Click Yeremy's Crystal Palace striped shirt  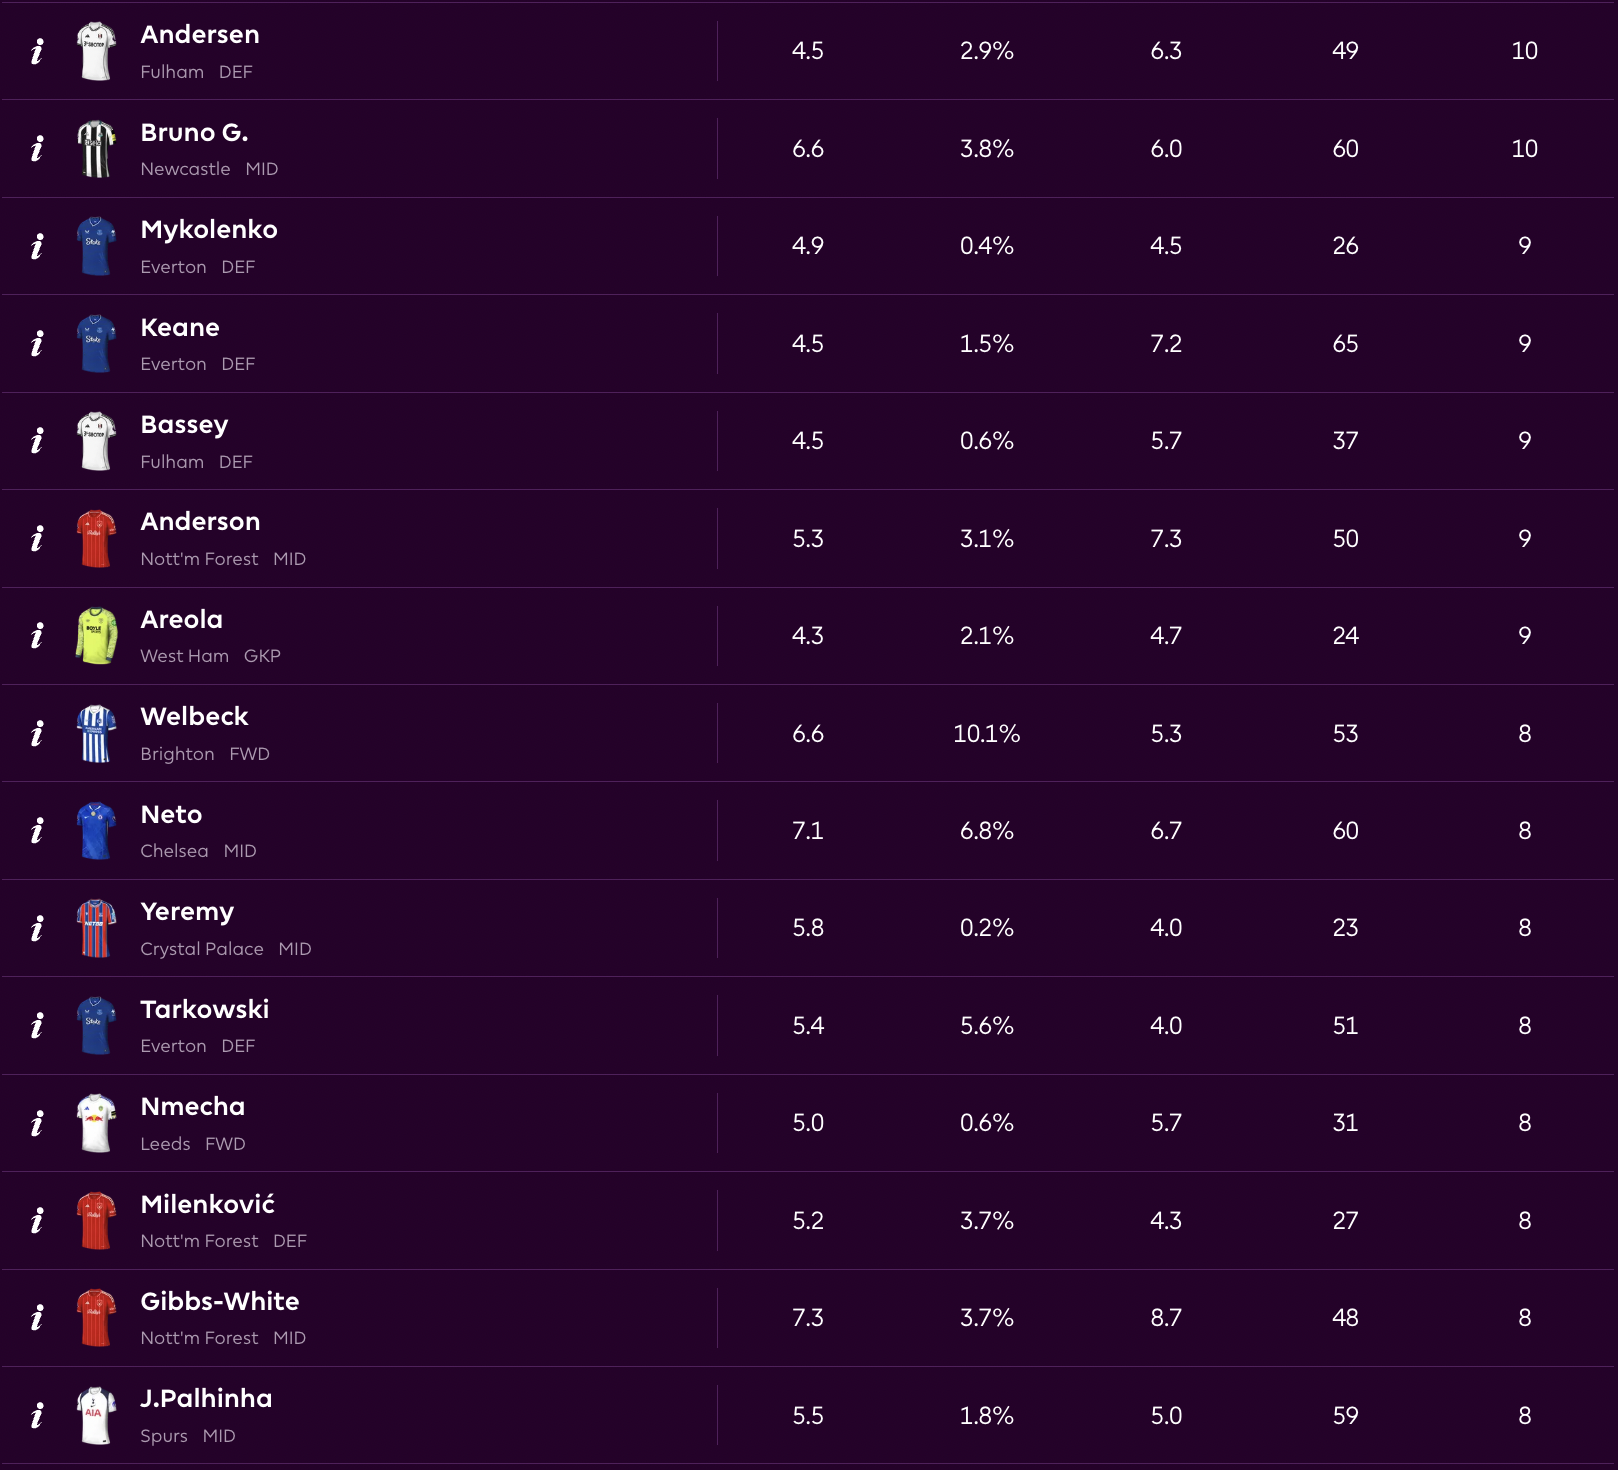96,928
